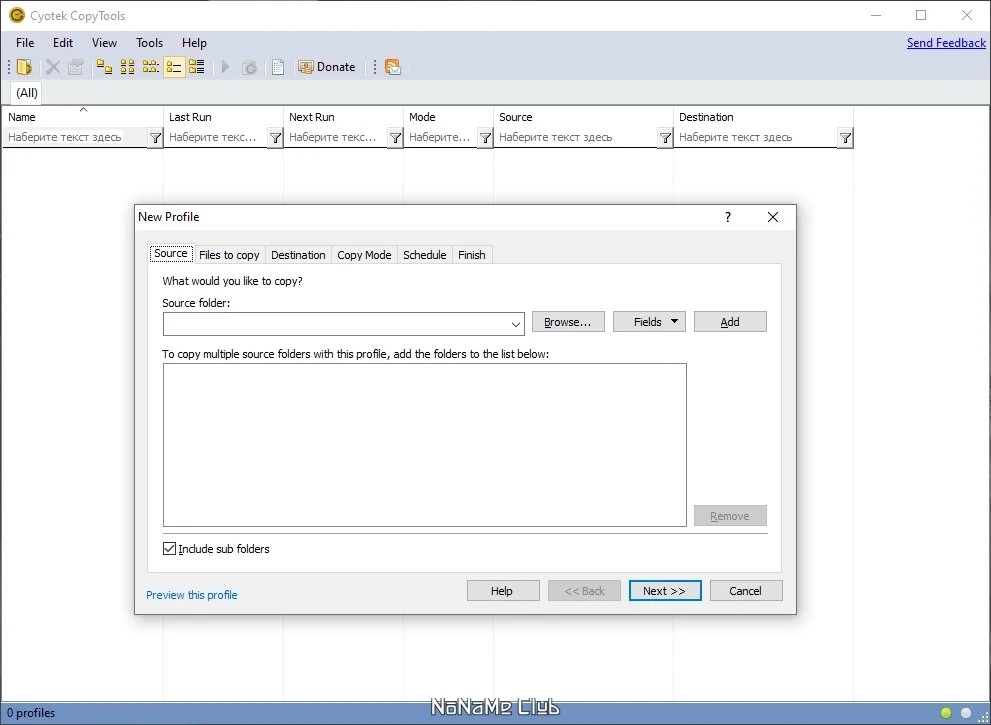Sort by the Mode column header
The width and height of the screenshot is (991, 725).
click(448, 117)
